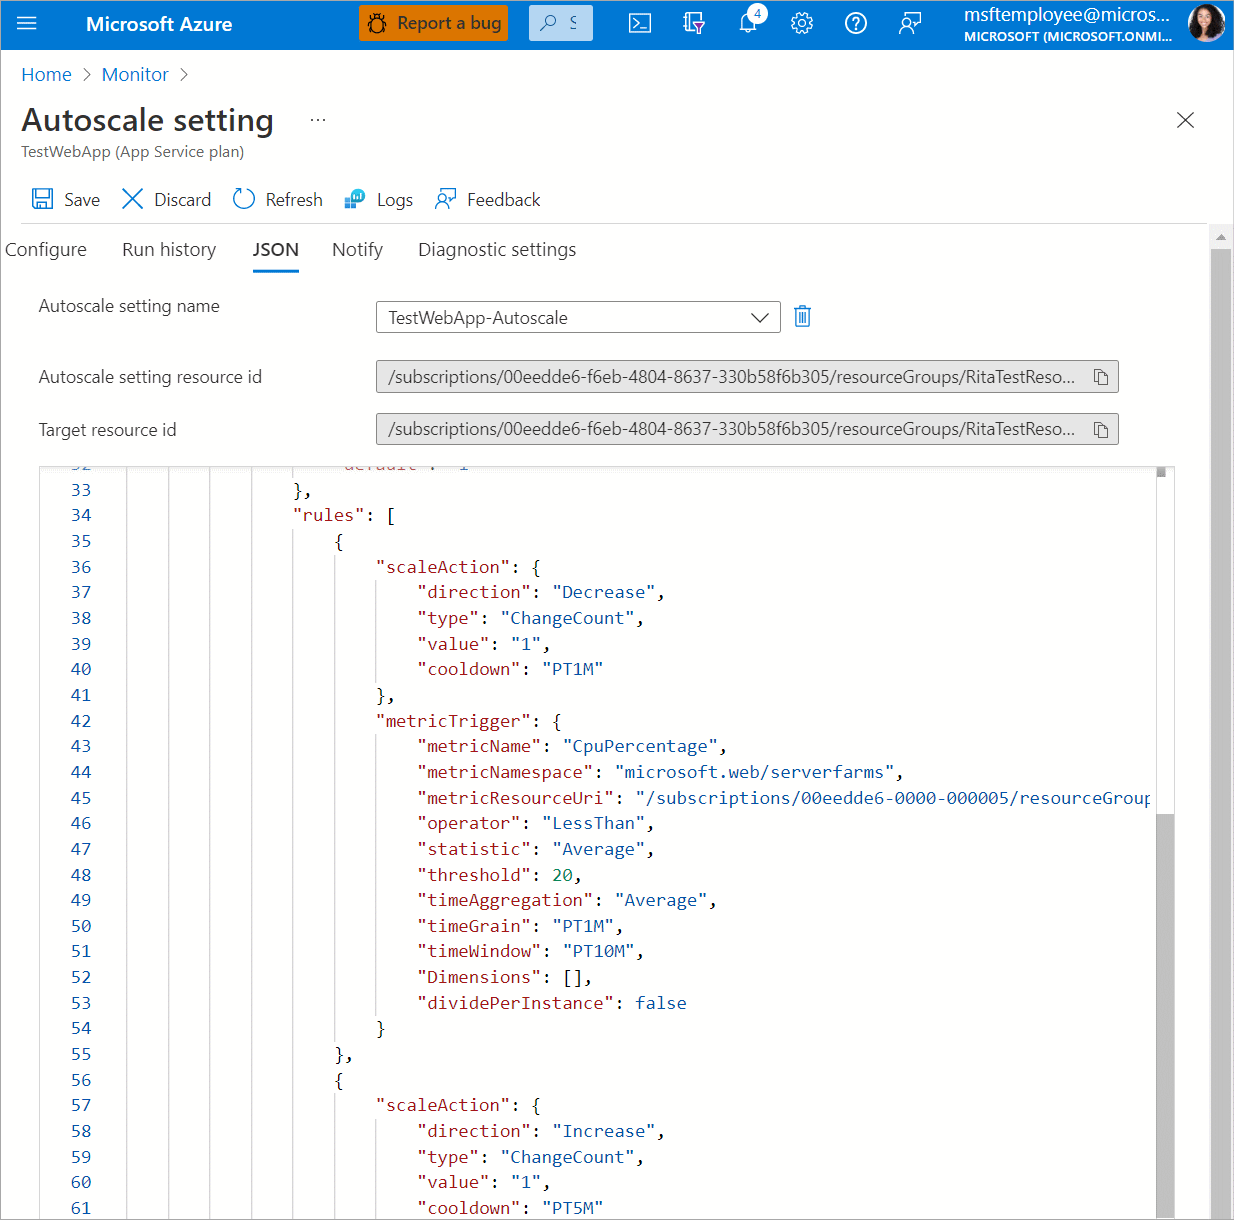Expand the autoscale setting name dropdown
This screenshot has height=1220, width=1234.
pyautogui.click(x=760, y=317)
